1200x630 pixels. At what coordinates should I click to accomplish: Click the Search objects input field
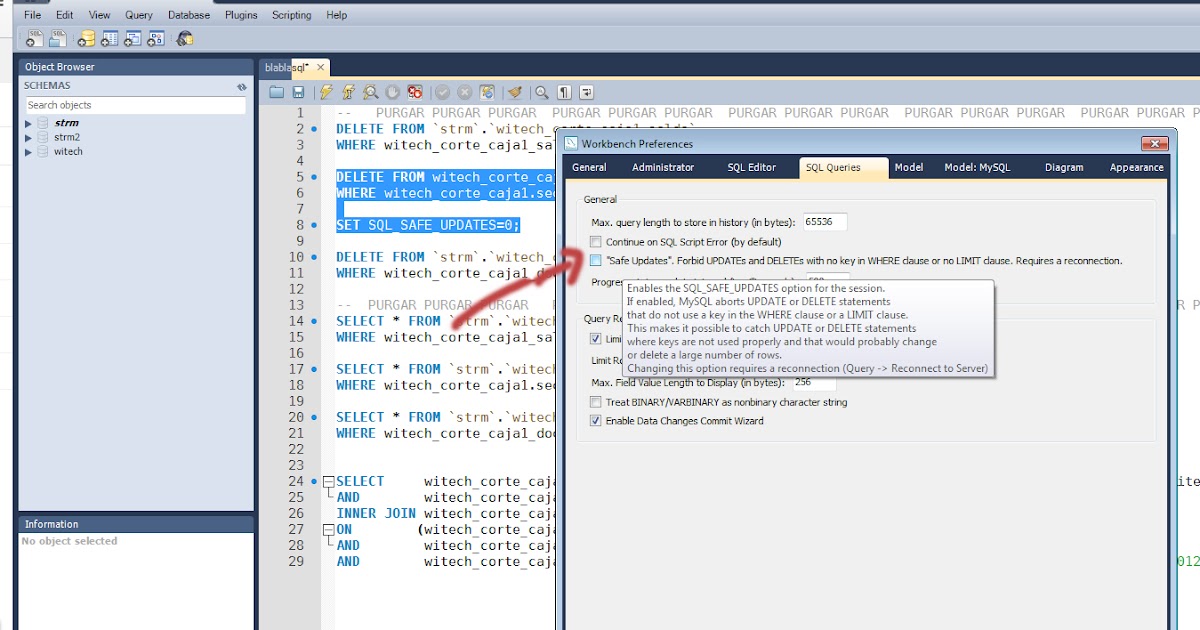[135, 104]
